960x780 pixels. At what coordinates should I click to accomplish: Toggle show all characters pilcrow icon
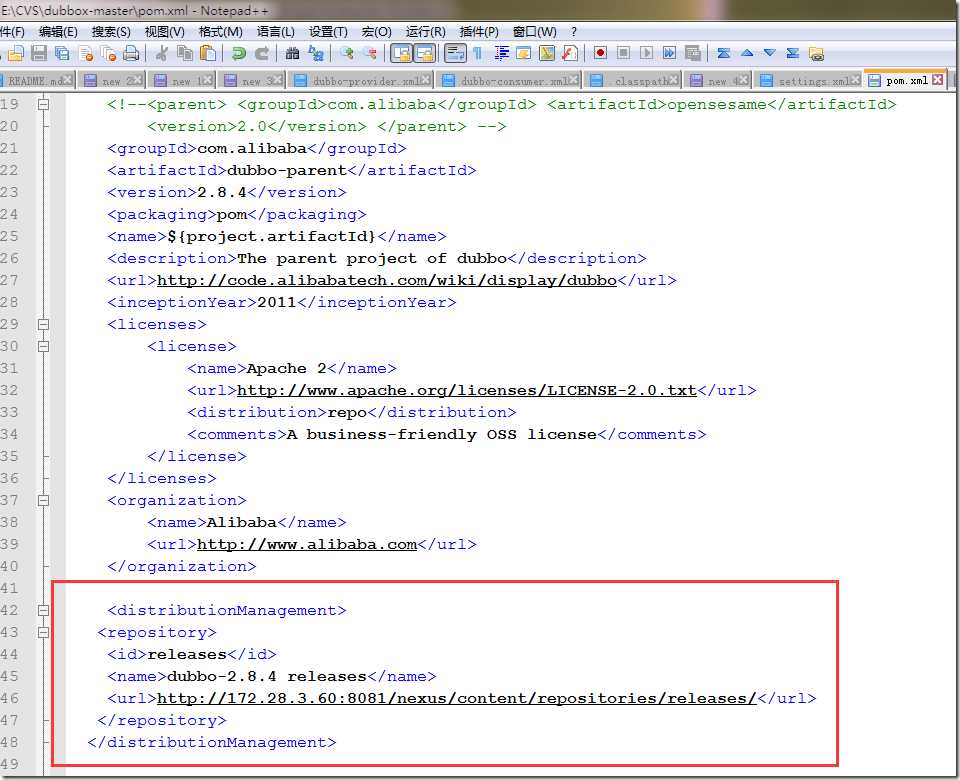(x=478, y=54)
